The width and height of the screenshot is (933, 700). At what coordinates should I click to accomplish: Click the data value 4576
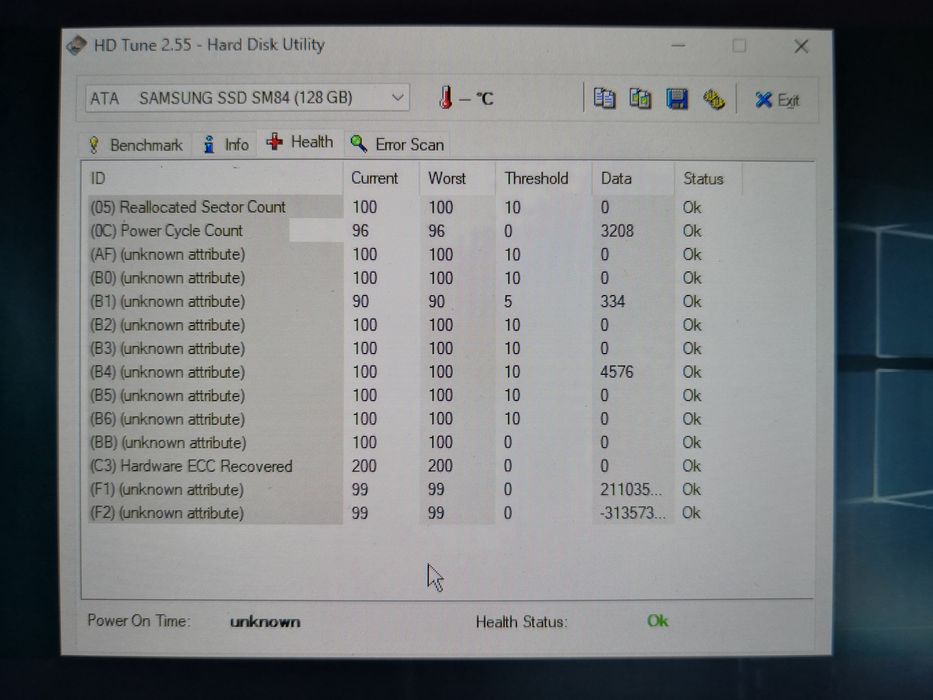point(617,372)
